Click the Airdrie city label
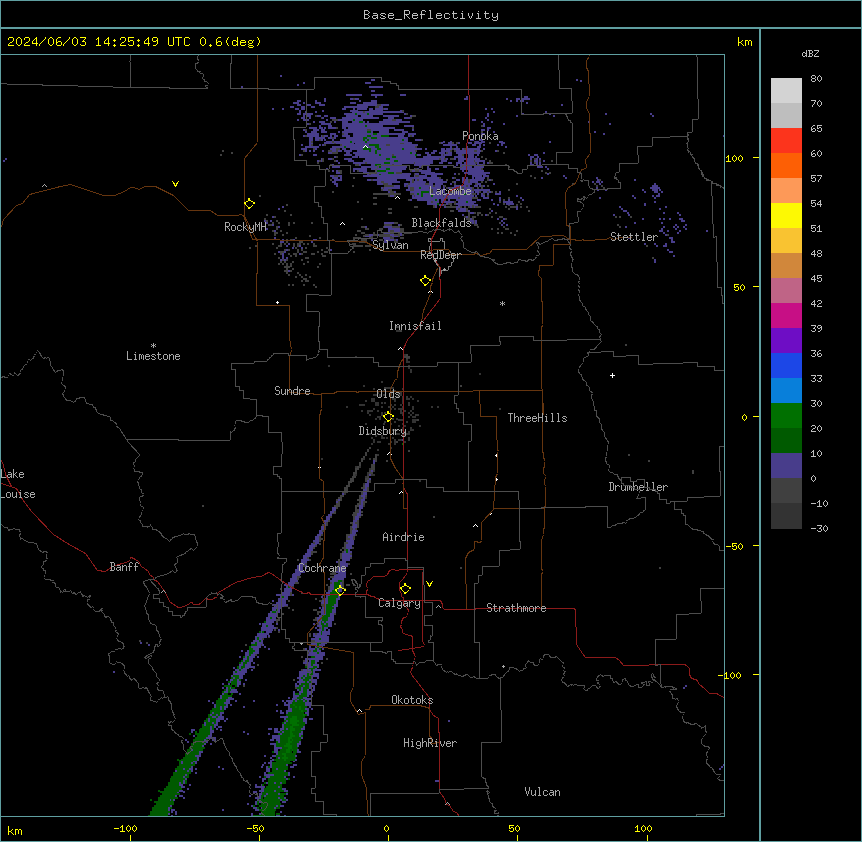 coord(403,537)
